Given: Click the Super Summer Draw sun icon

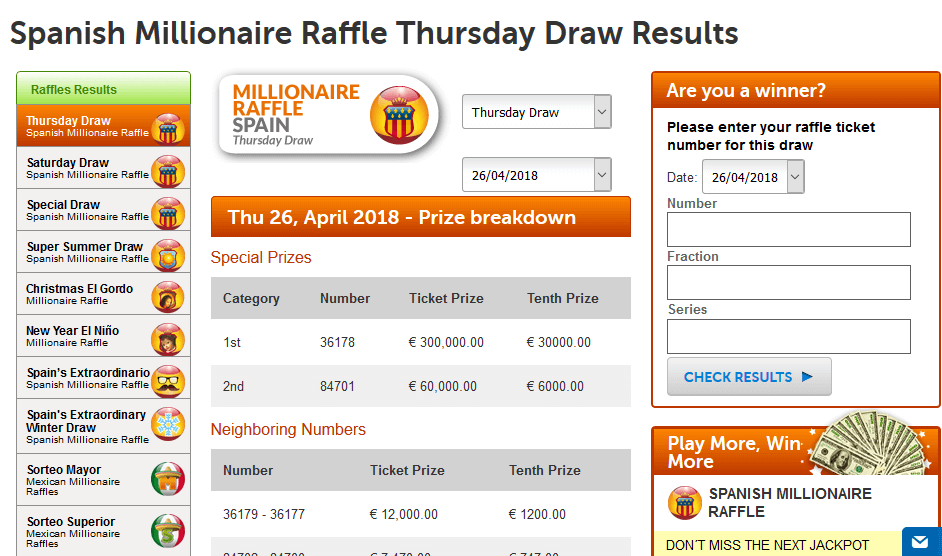Looking at the screenshot, I should [168, 255].
